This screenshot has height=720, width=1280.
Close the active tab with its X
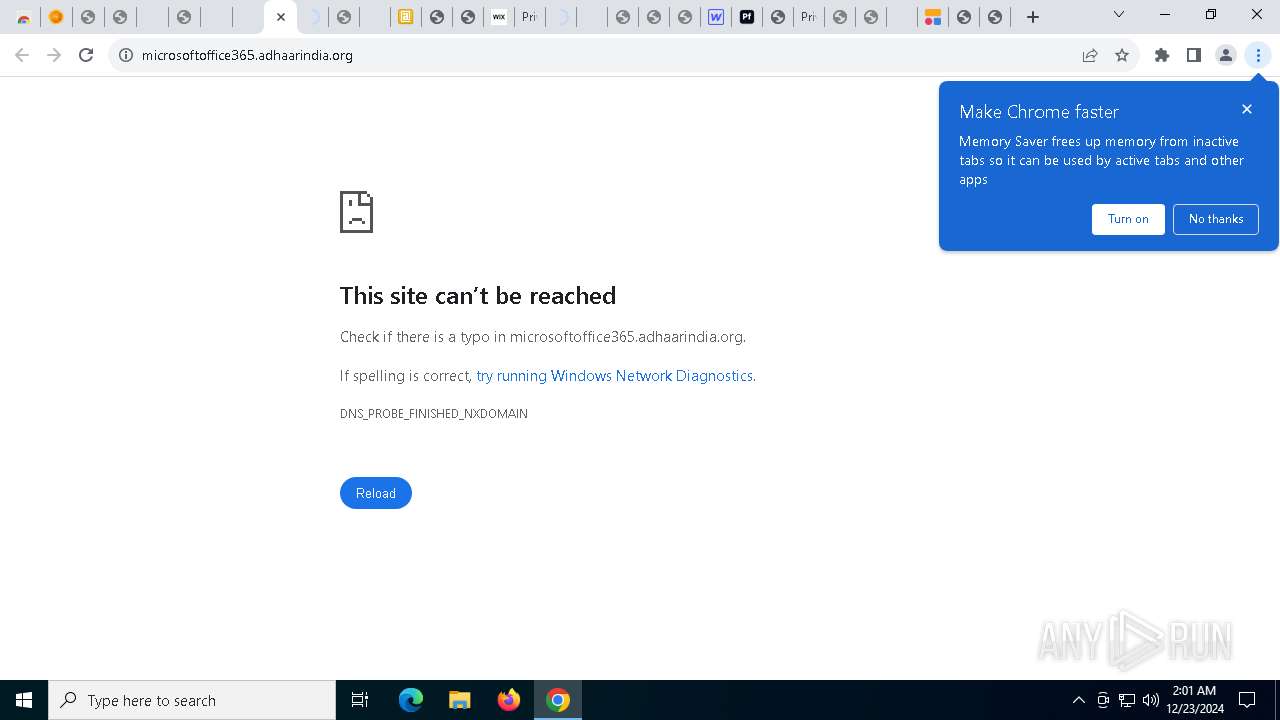click(281, 17)
